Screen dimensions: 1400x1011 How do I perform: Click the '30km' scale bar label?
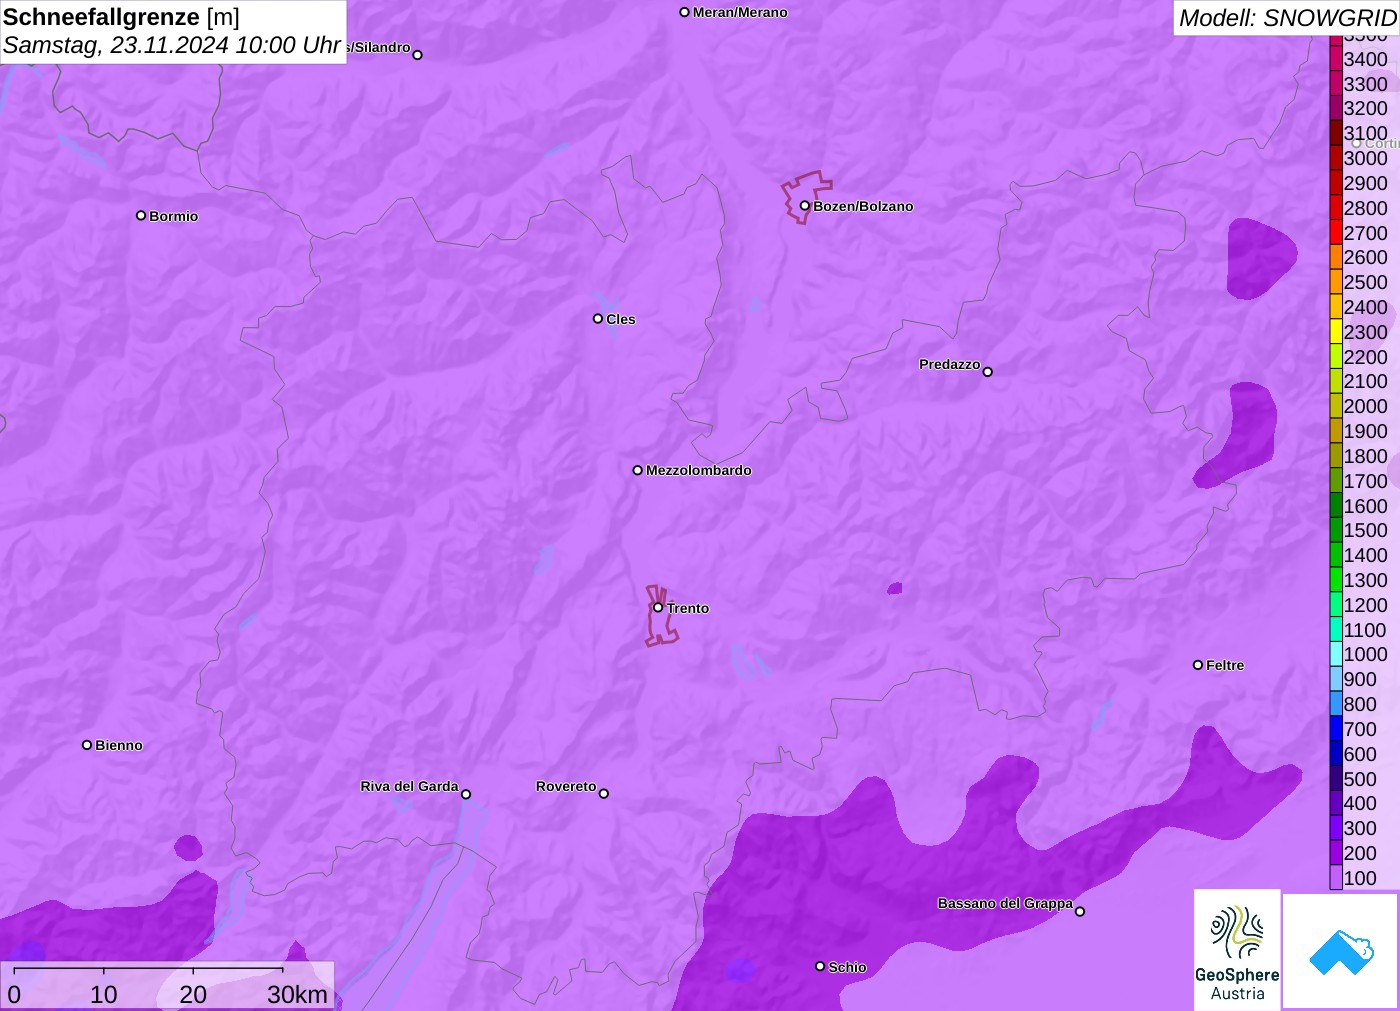(x=297, y=995)
